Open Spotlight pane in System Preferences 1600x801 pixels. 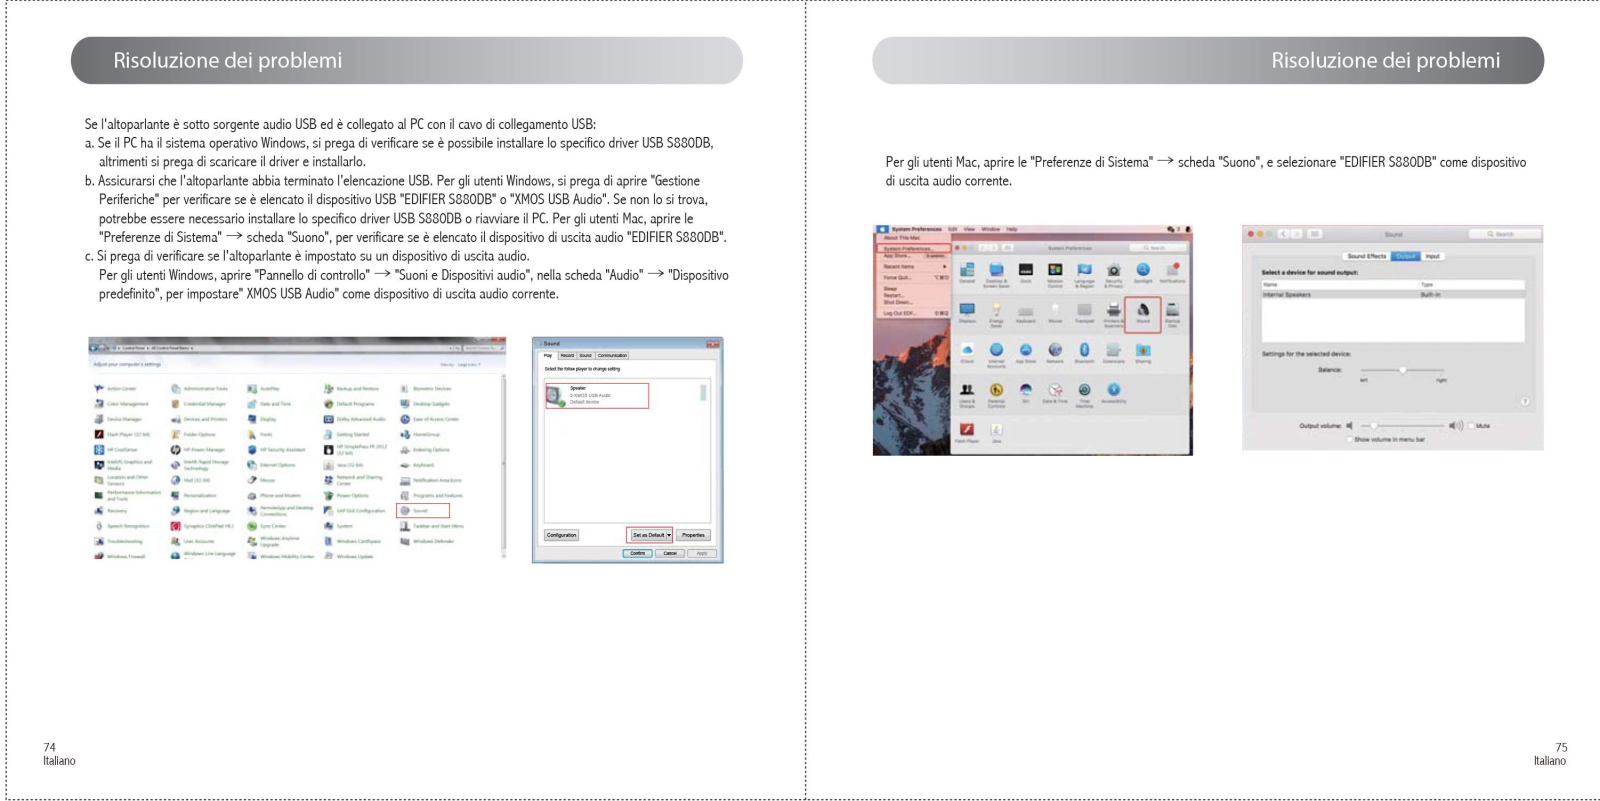coord(1143,272)
